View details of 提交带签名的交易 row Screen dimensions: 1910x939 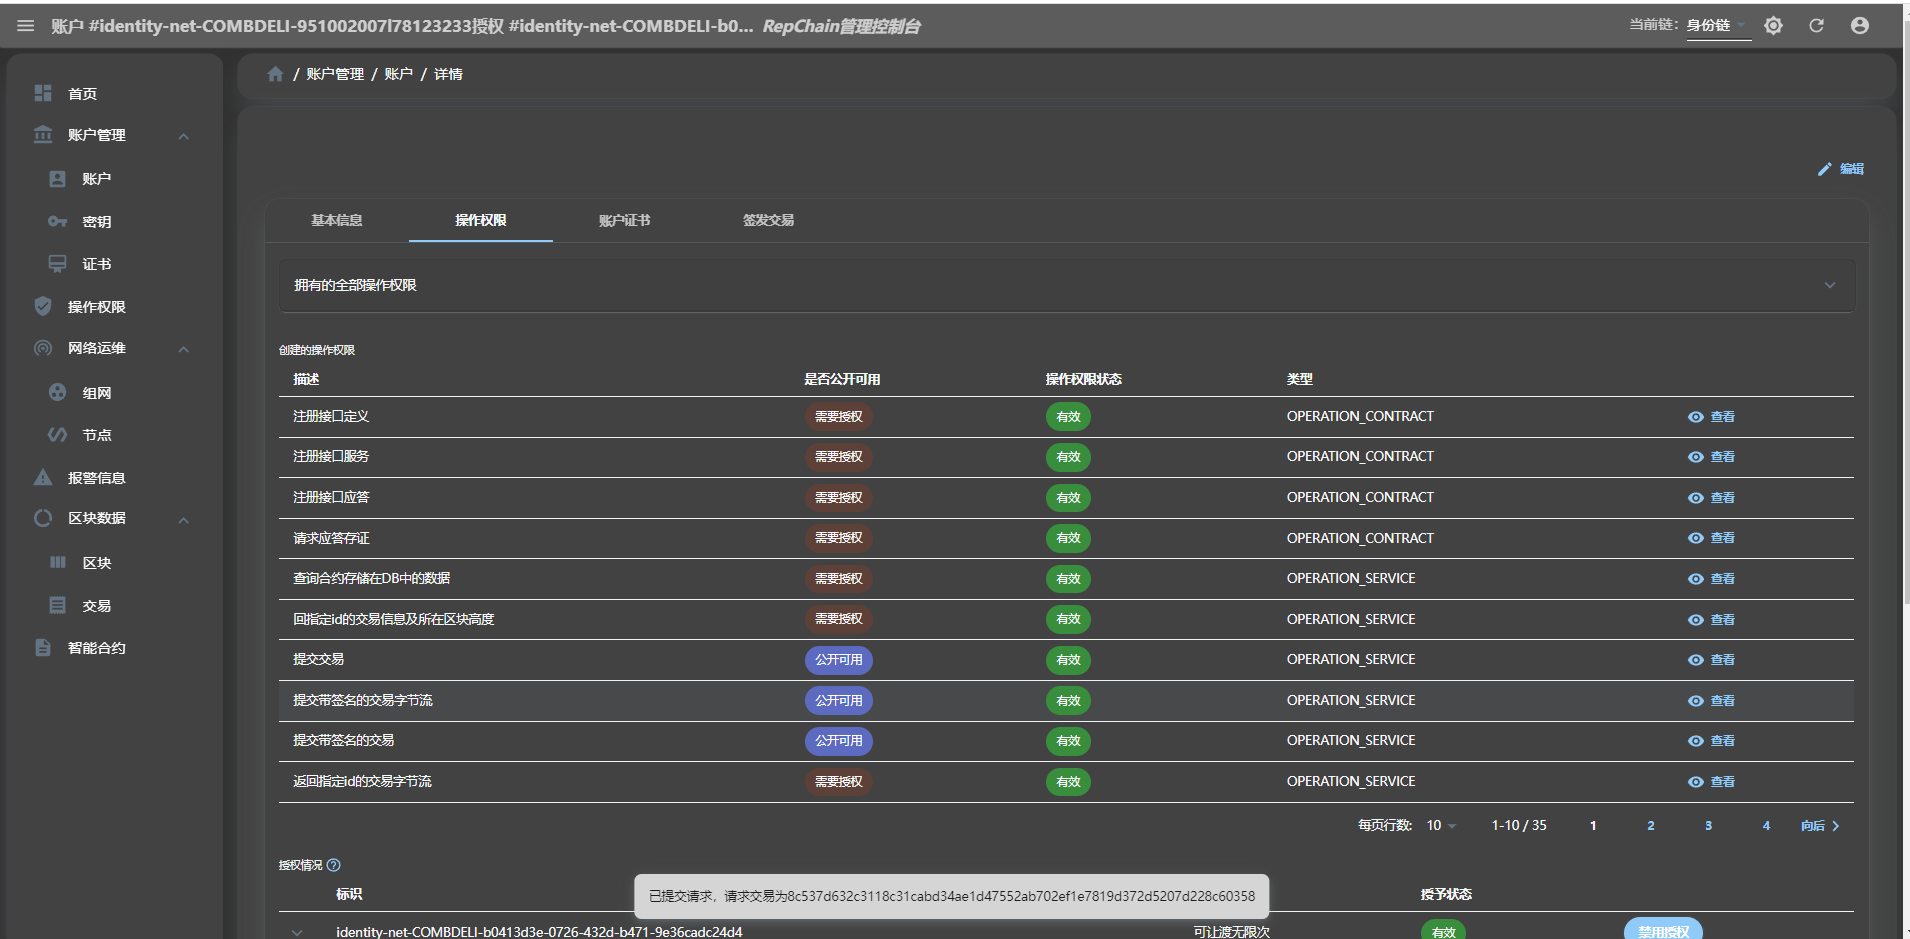(x=1711, y=741)
